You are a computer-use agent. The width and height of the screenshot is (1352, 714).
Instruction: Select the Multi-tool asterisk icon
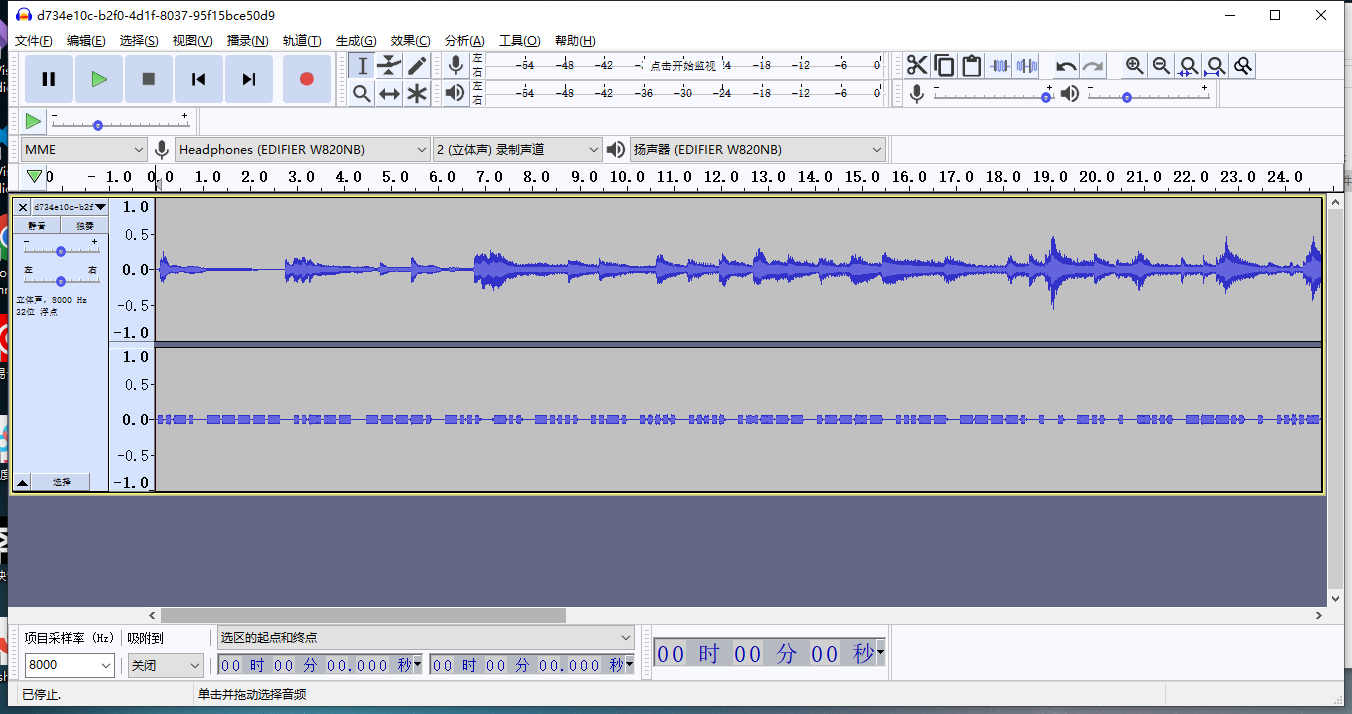point(417,93)
